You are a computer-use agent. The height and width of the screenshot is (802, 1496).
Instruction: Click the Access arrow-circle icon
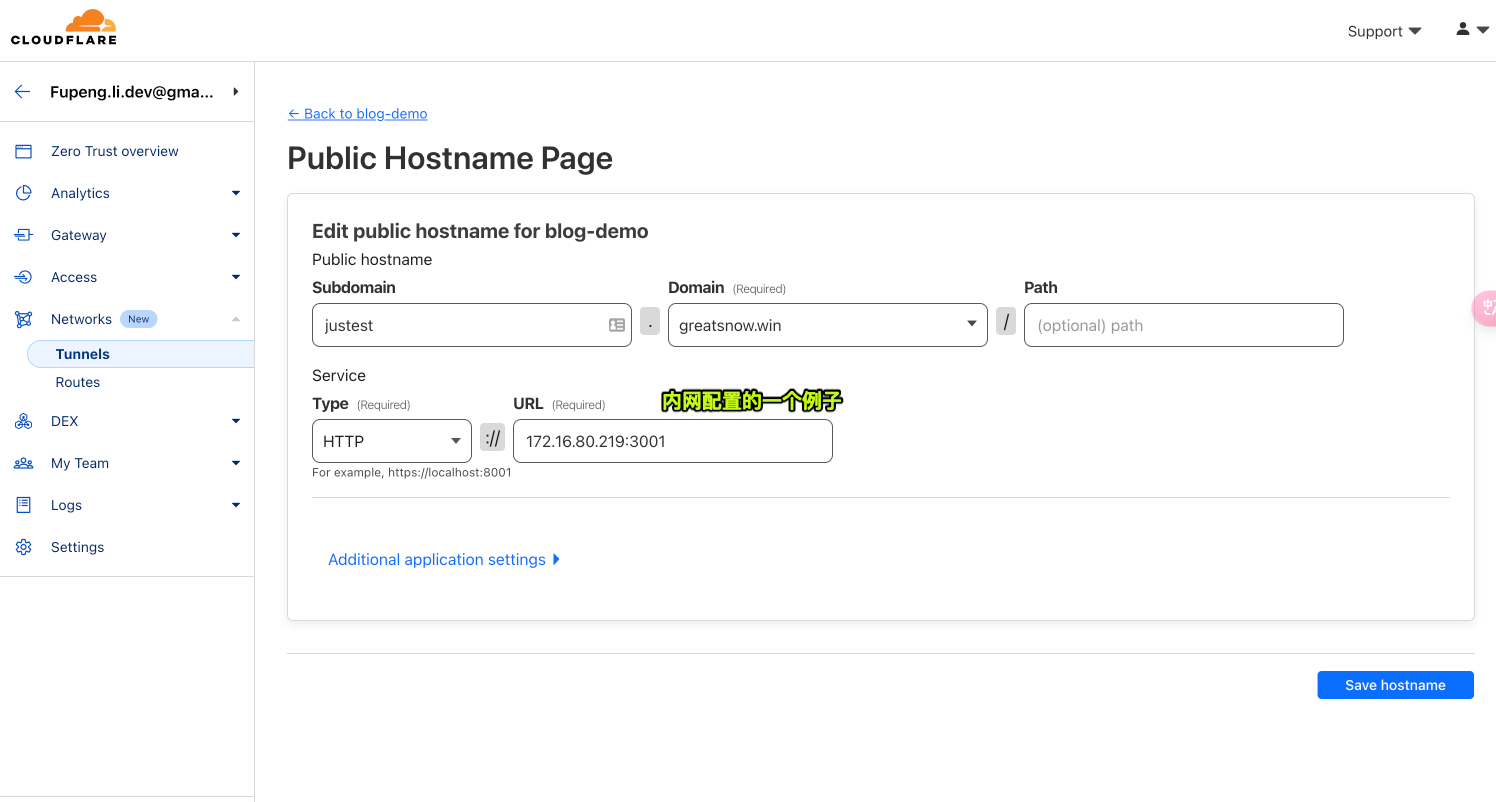pyautogui.click(x=24, y=277)
